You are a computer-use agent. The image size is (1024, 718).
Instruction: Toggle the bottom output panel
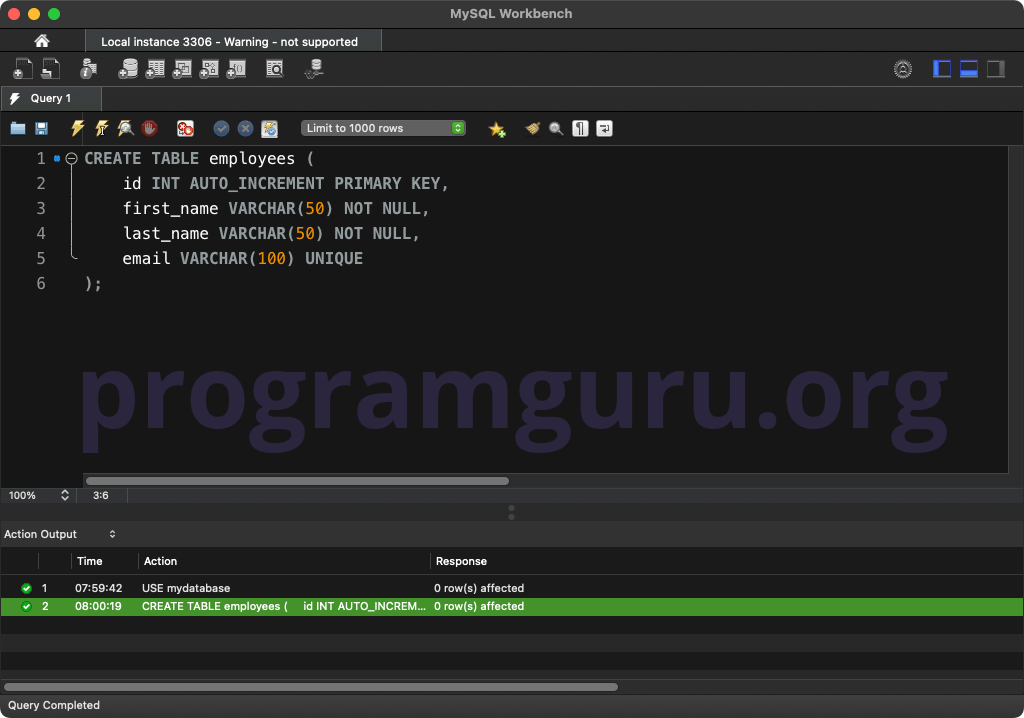[968, 69]
